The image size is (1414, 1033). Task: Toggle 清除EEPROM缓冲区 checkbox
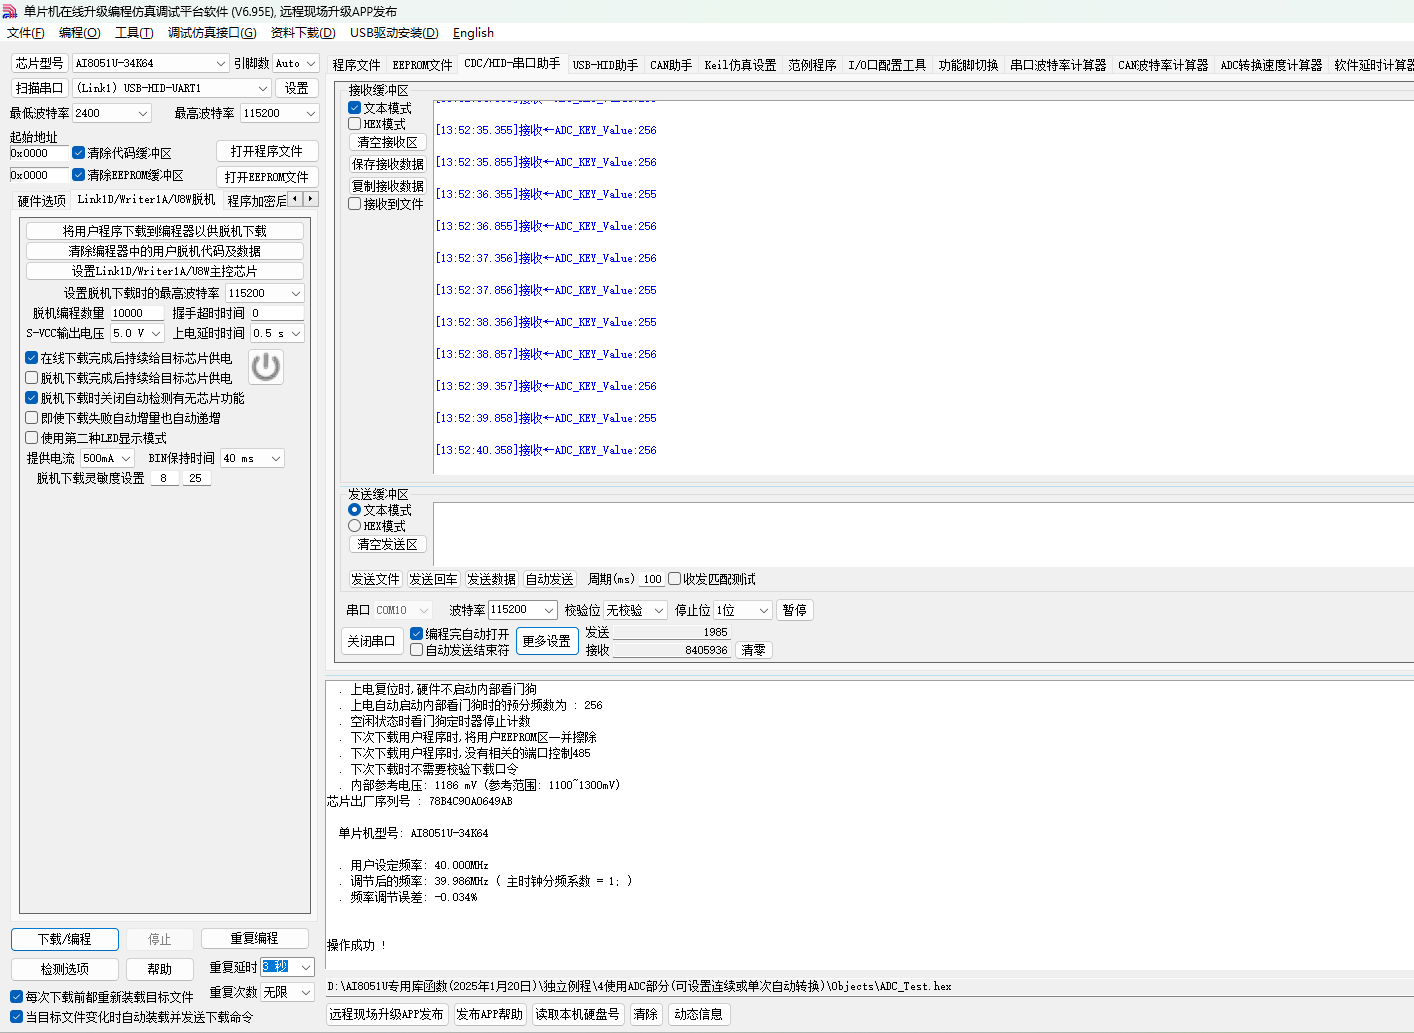[78, 175]
